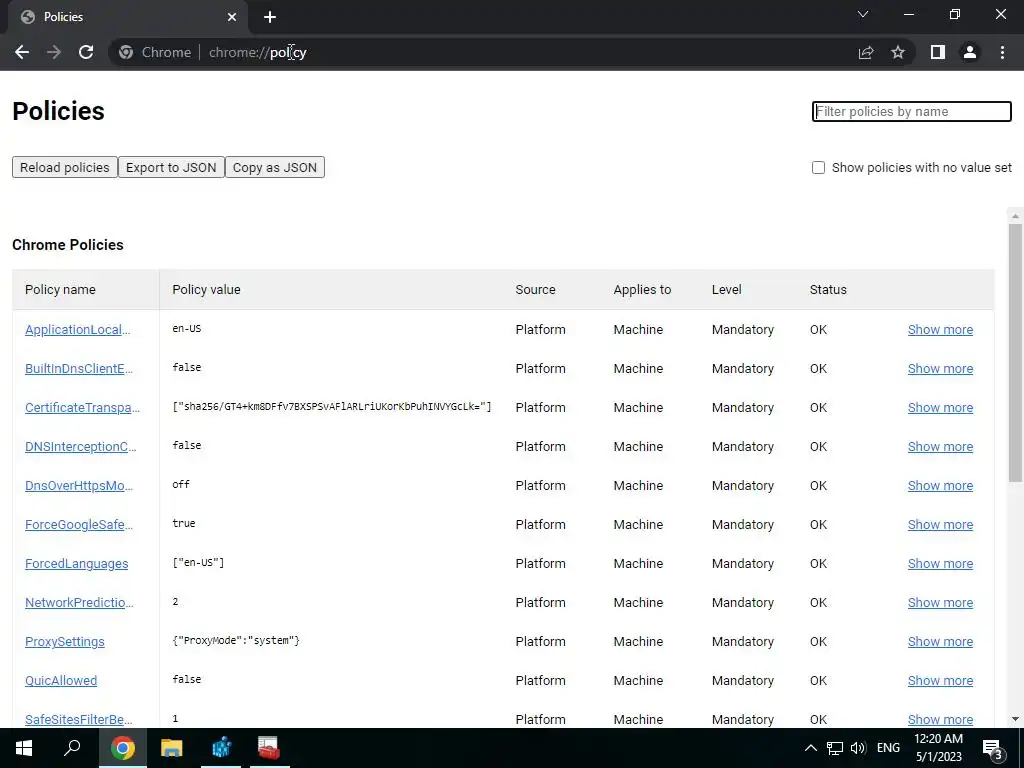Screen dimensions: 1024x768
Task: Click the Reload policies button
Action: [x=65, y=167]
